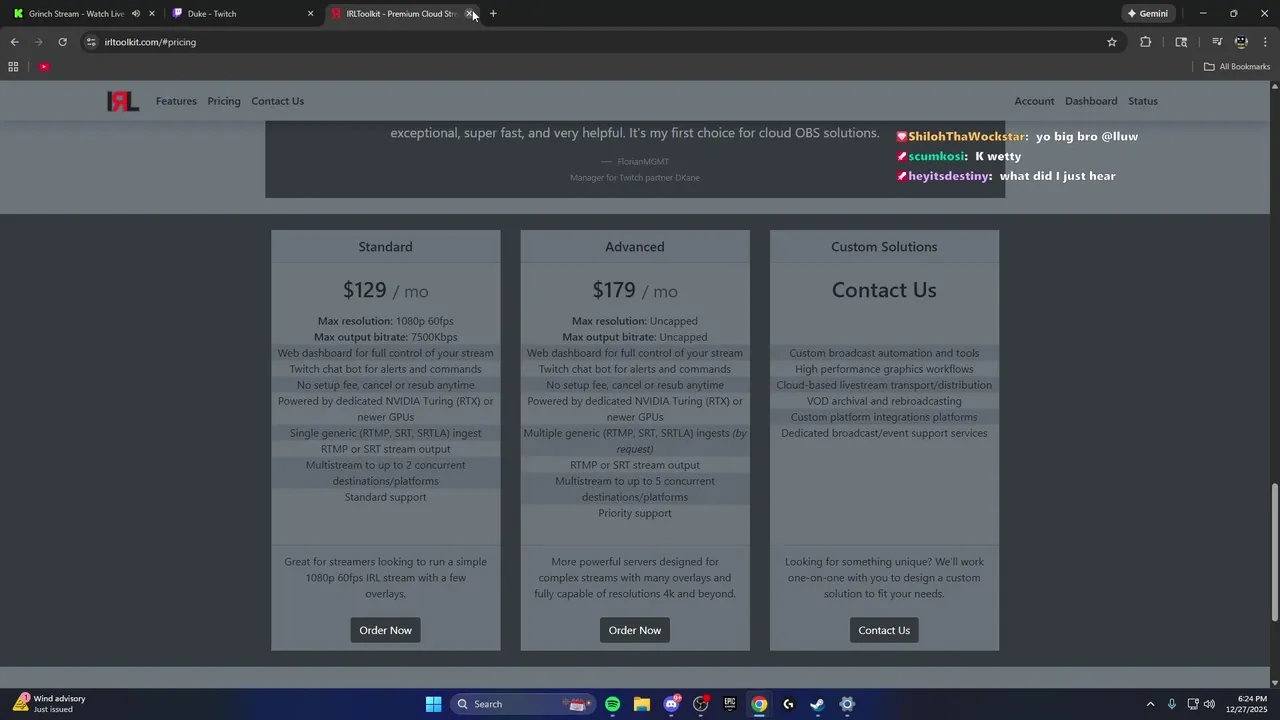Reload the current page
The width and height of the screenshot is (1280, 720).
pos(62,42)
